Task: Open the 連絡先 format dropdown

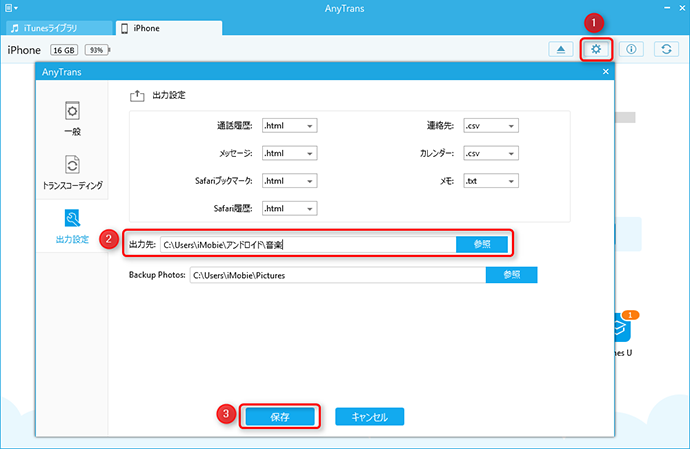Action: [491, 125]
